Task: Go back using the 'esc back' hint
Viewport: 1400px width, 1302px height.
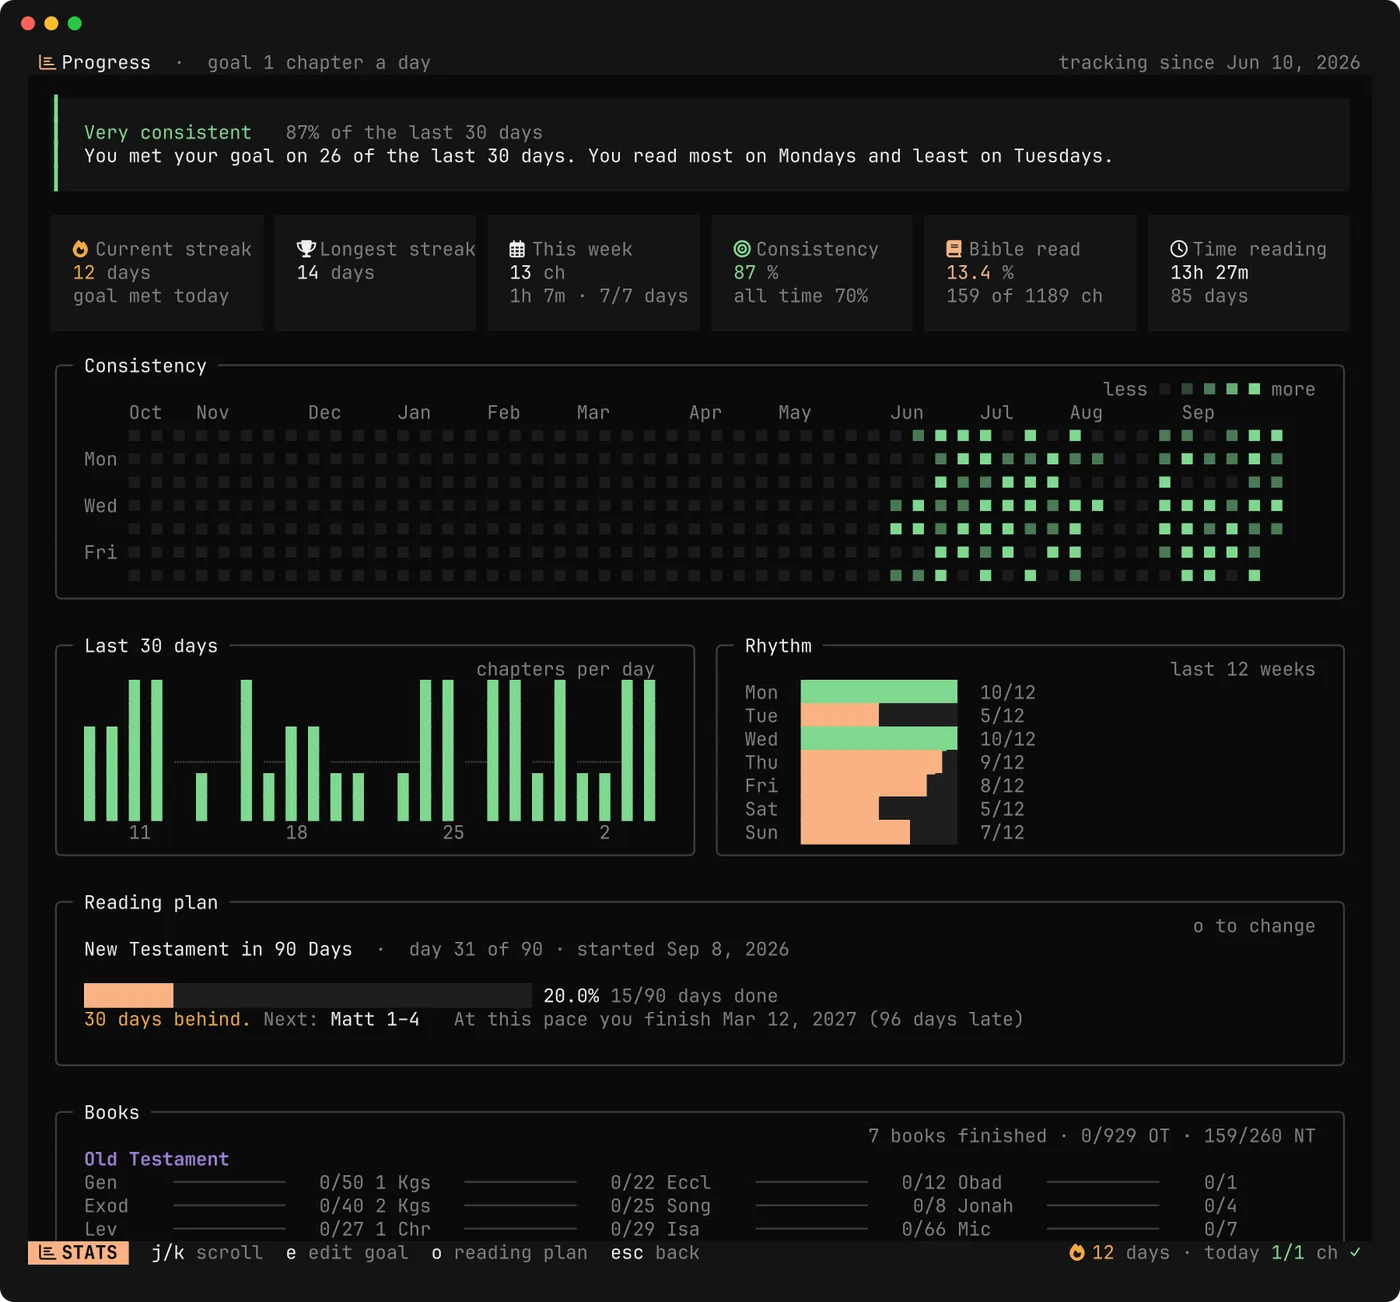Action: 655,1253
